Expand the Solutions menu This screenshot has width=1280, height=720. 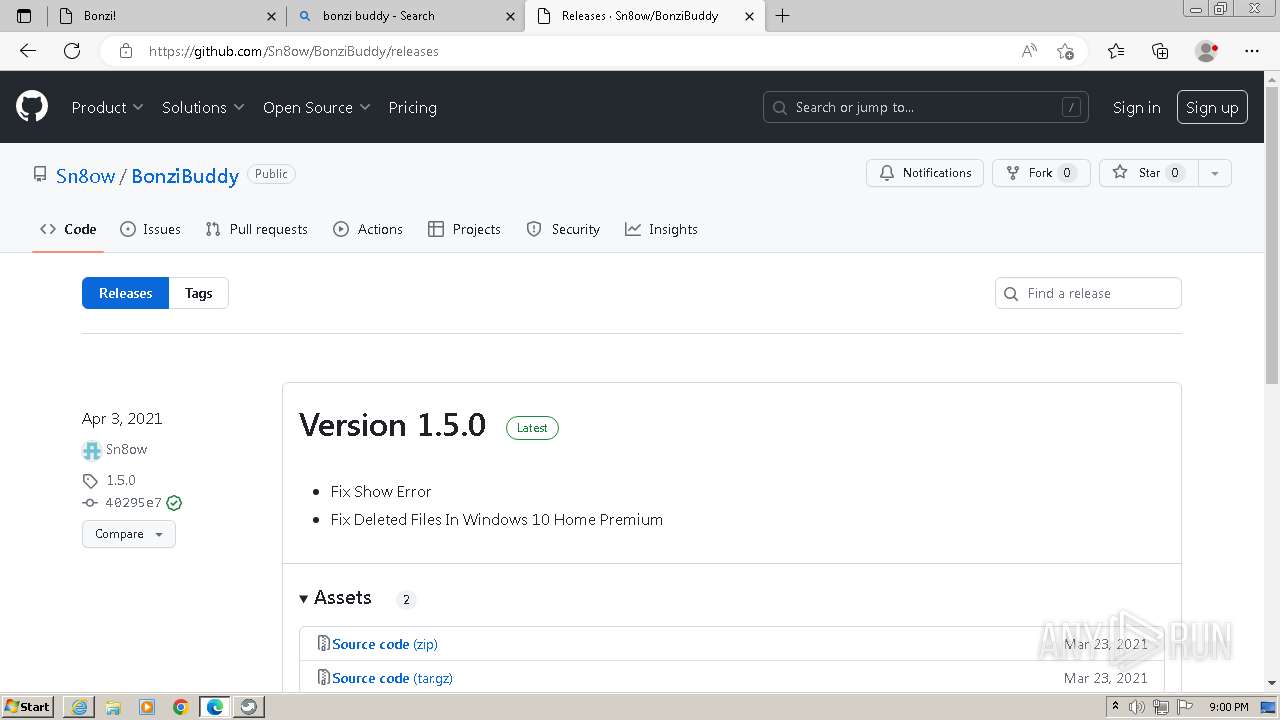click(203, 107)
